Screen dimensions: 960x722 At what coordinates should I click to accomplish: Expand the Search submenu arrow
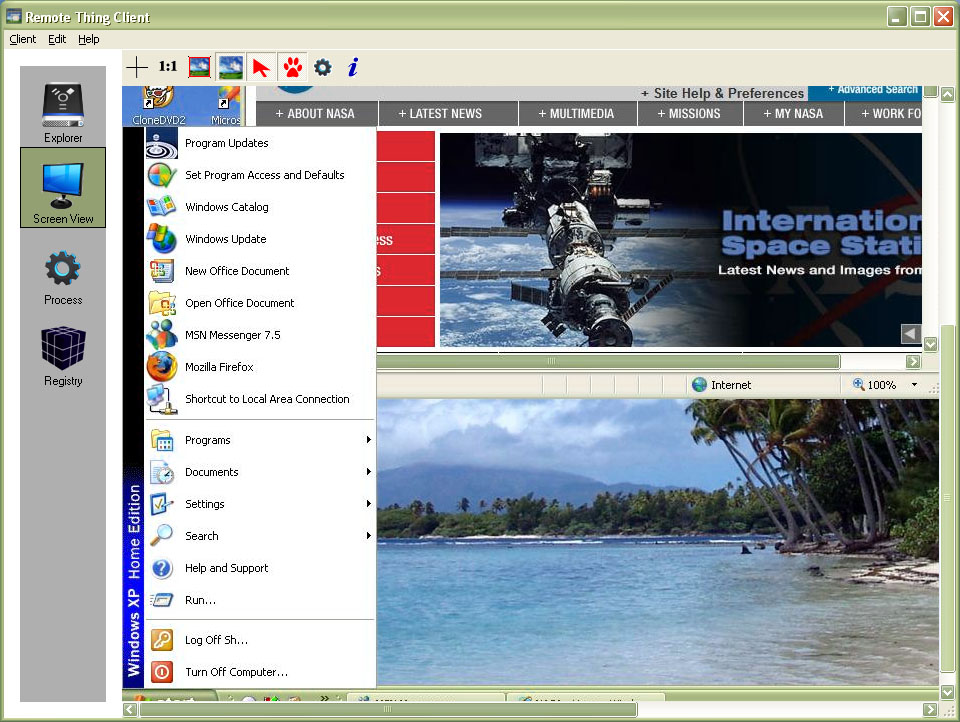coord(369,535)
